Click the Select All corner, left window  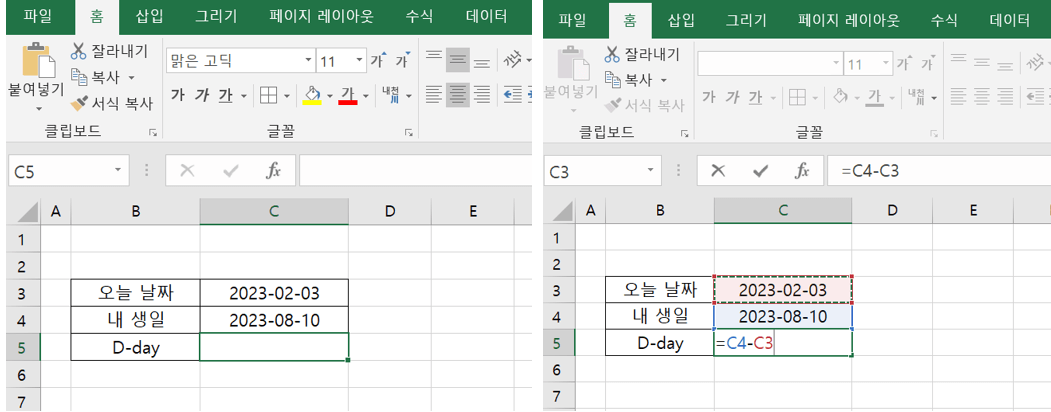click(23, 212)
